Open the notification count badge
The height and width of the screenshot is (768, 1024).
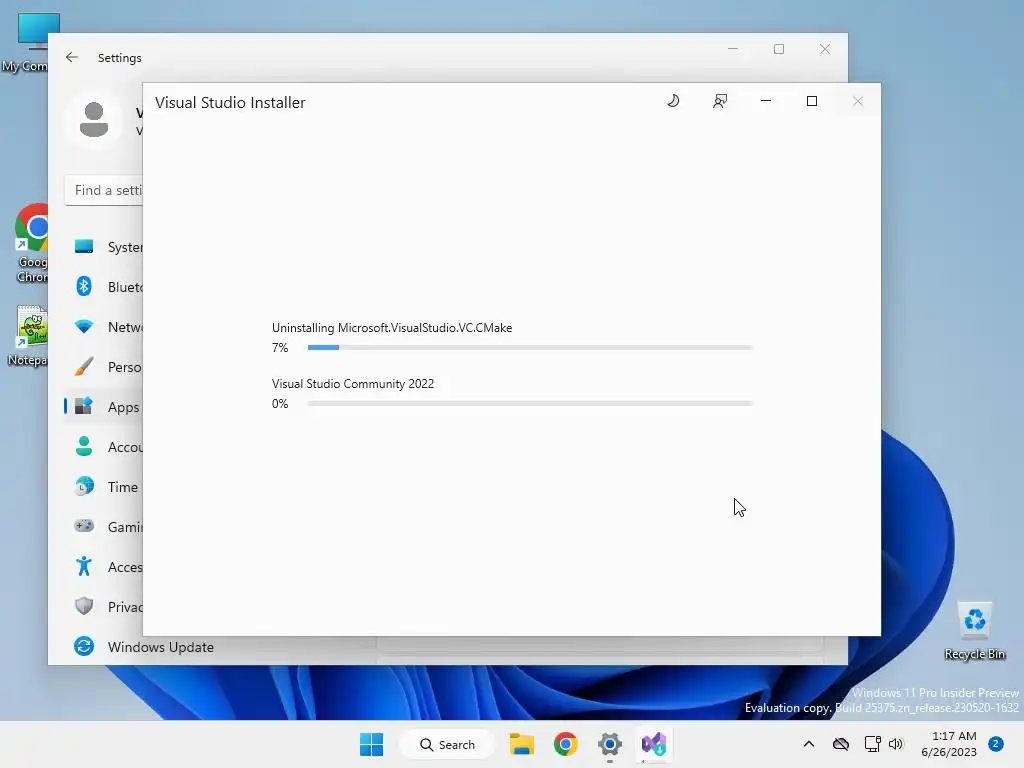pos(996,744)
